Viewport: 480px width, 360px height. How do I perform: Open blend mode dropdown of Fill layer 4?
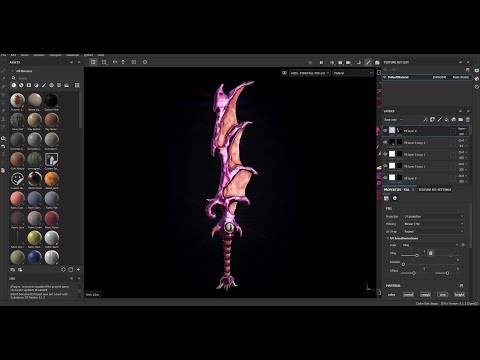tap(463, 128)
